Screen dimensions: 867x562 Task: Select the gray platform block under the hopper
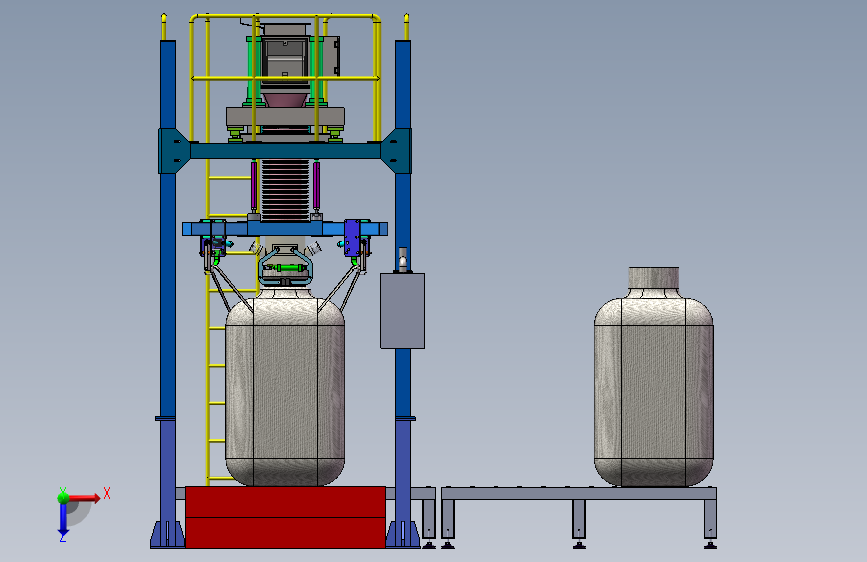coord(285,117)
